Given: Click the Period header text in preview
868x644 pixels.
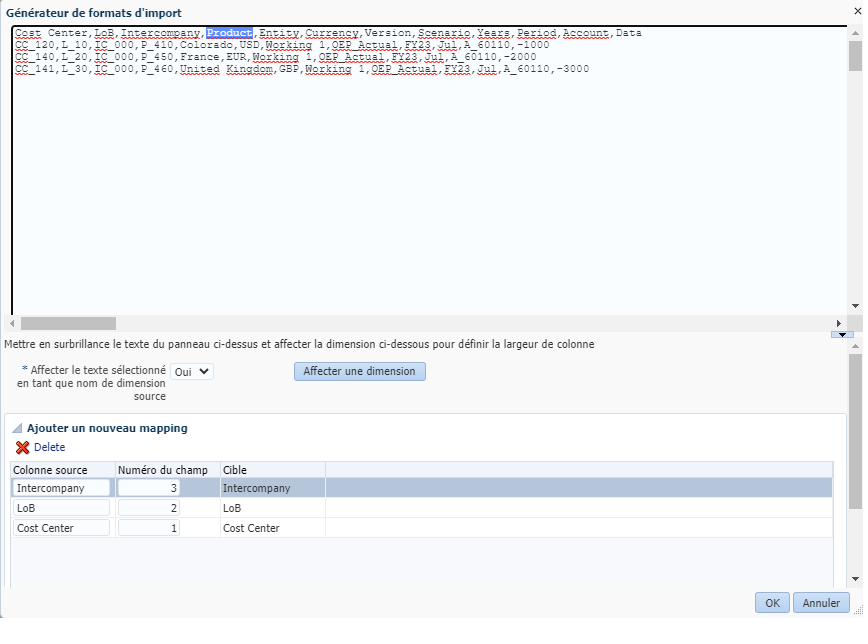Looking at the screenshot, I should [536, 33].
